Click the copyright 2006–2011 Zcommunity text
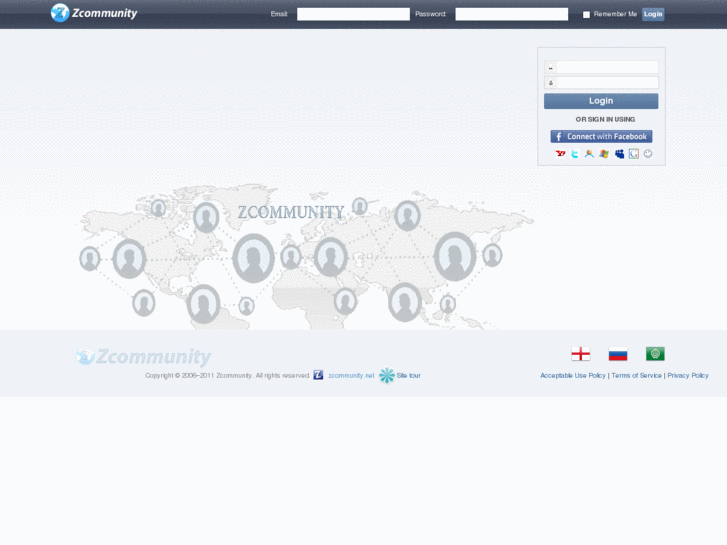727x545 pixels. (x=227, y=376)
